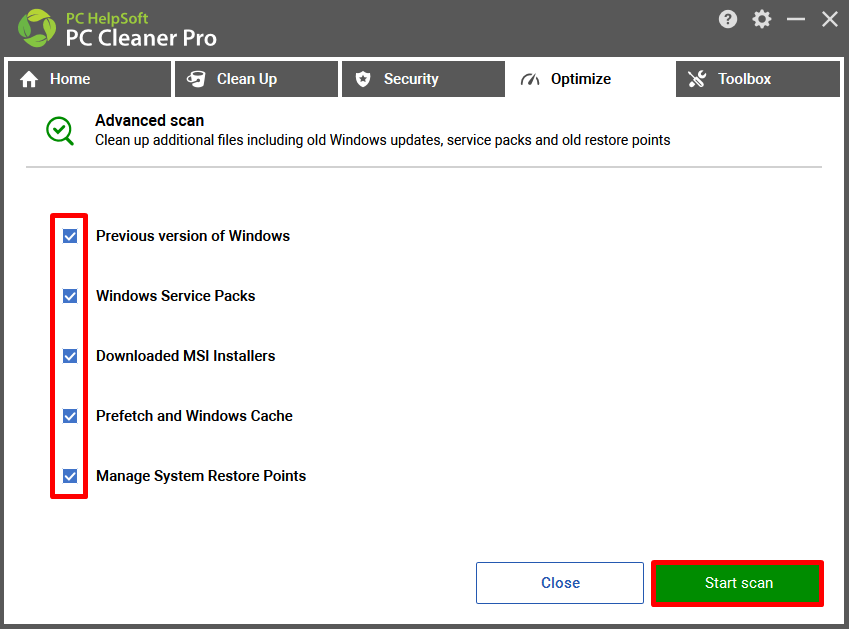Uncheck Windows Service Packs checkbox
The width and height of the screenshot is (849, 629).
pos(70,296)
